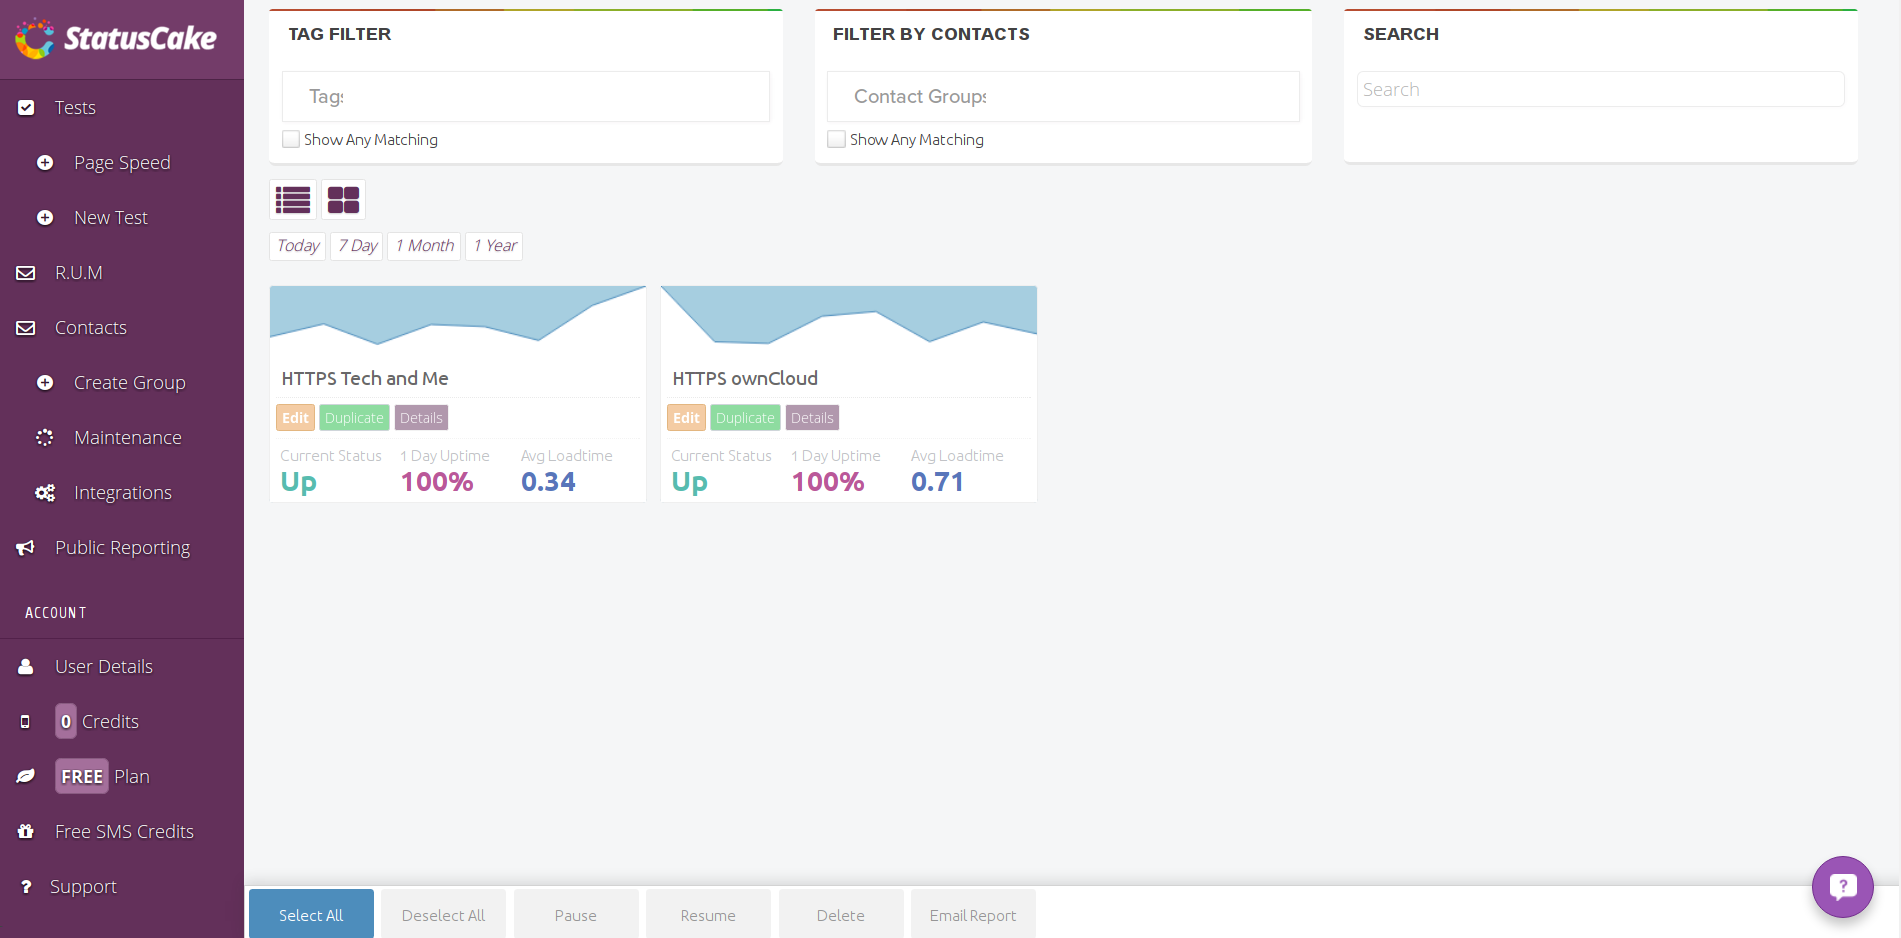Select the 1 Year time range
Screen dimensions: 1901x938
(x=494, y=246)
